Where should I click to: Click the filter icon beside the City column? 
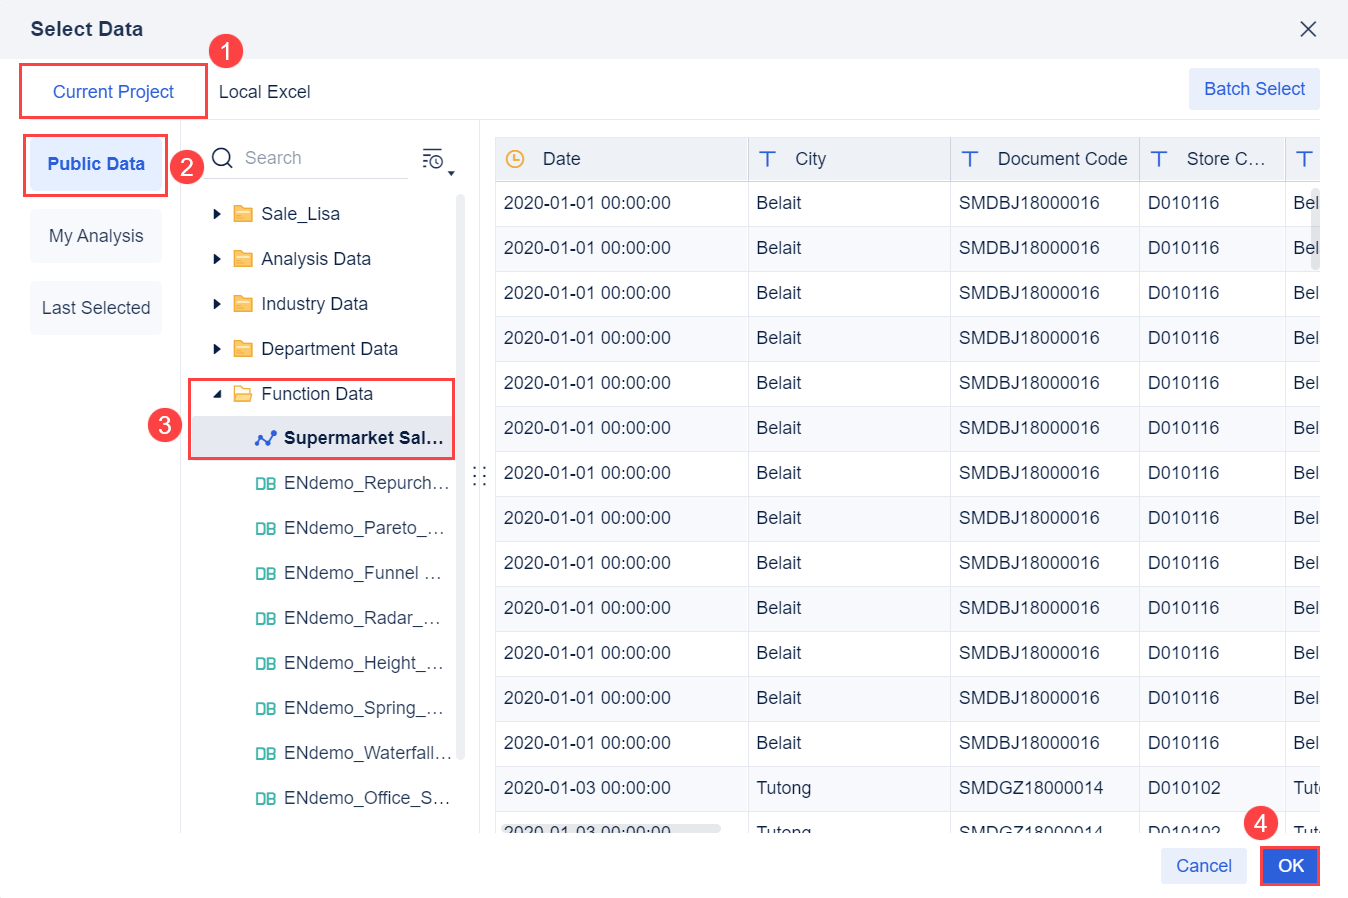768,158
